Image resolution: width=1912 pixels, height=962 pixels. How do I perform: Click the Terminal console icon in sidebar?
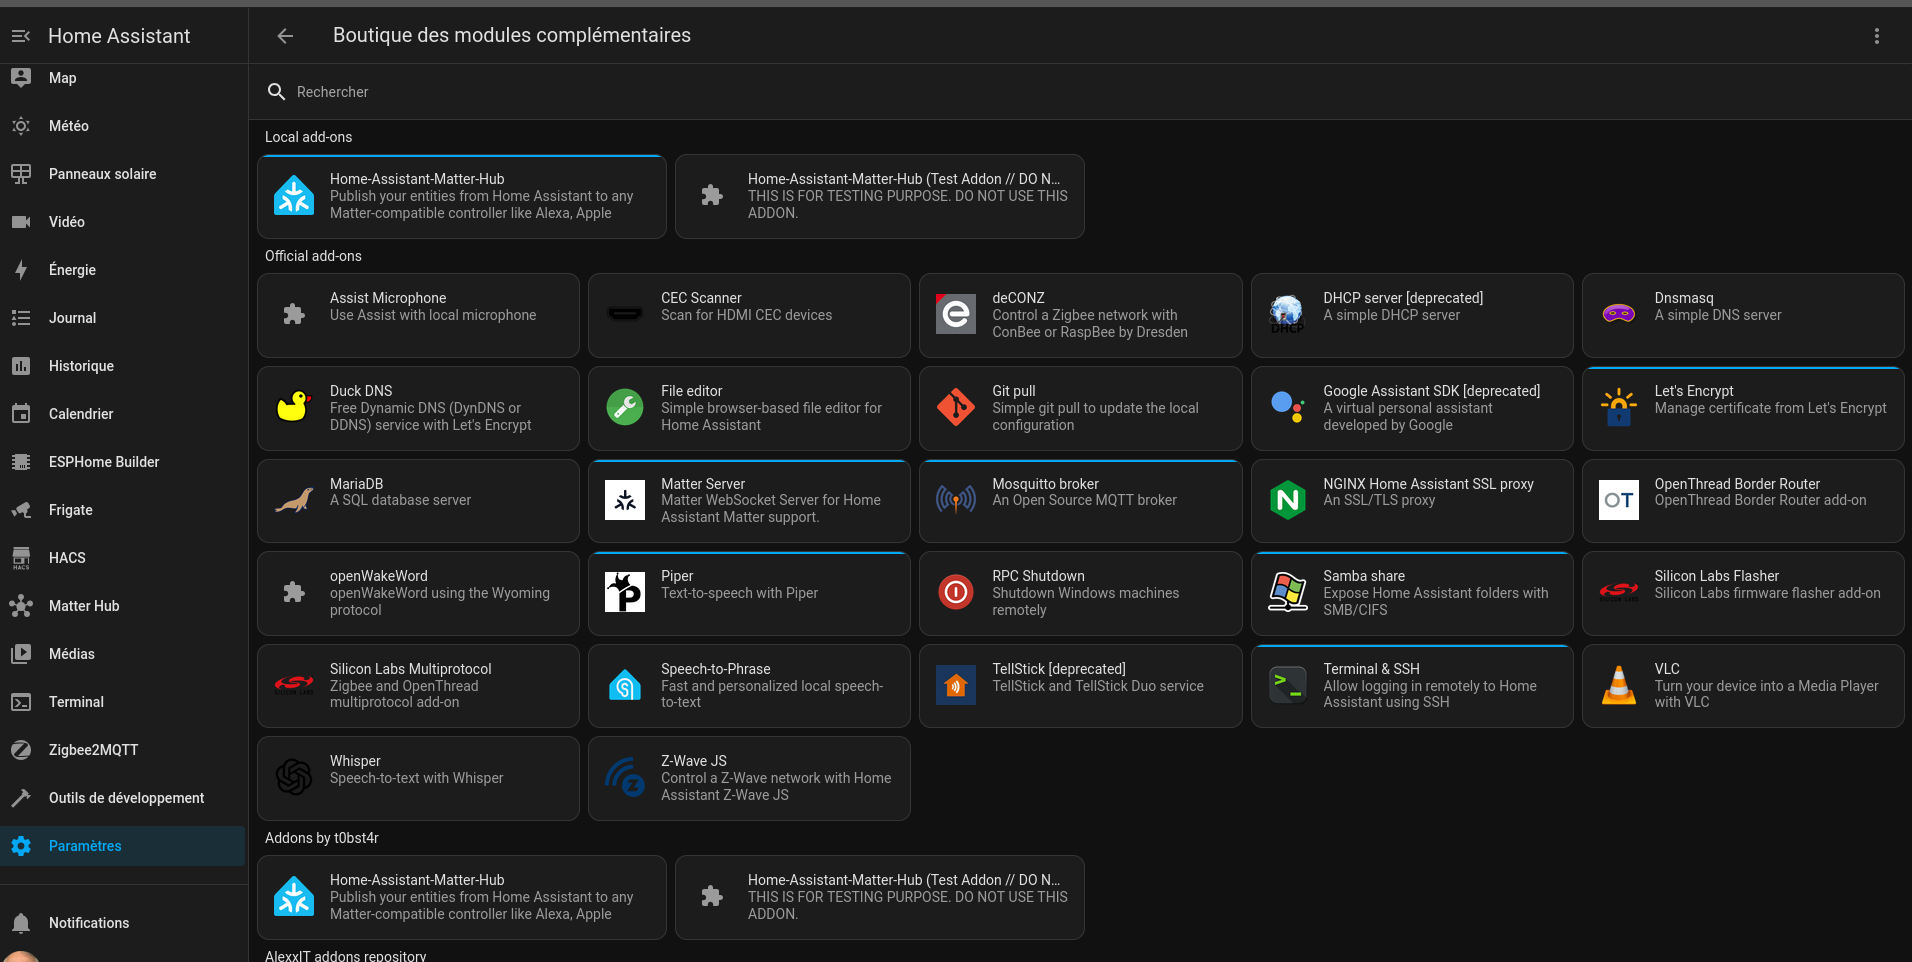(x=21, y=702)
